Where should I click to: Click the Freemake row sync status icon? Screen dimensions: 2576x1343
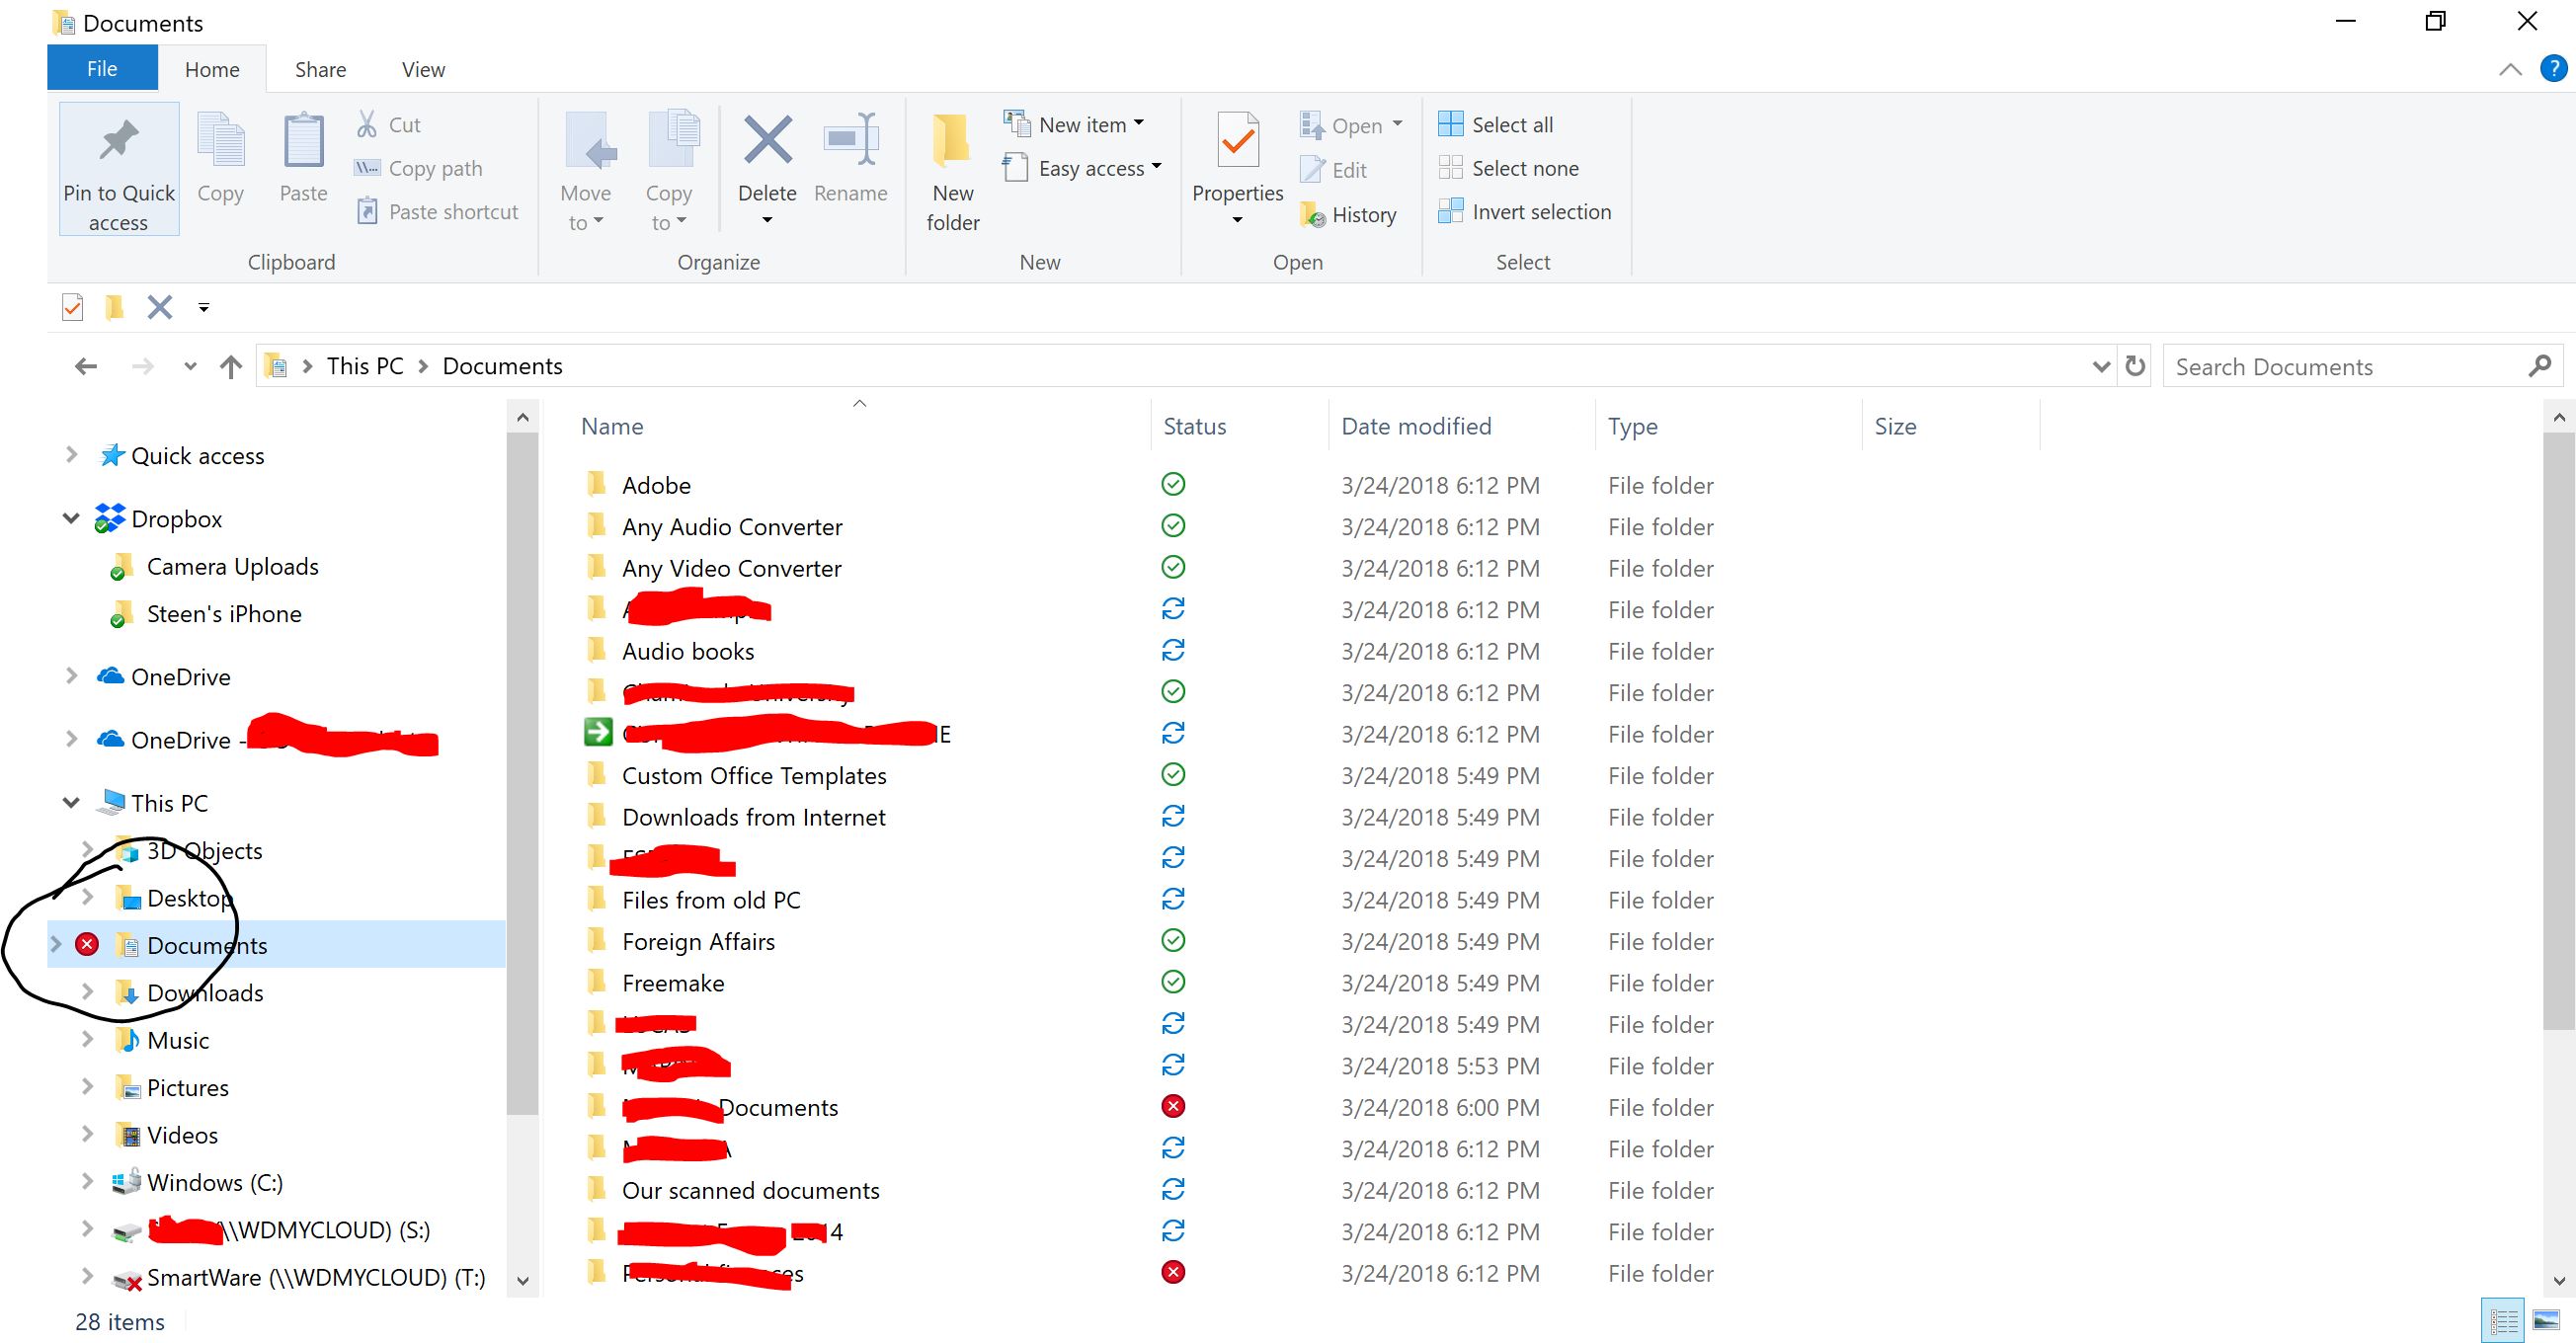pos(1173,982)
